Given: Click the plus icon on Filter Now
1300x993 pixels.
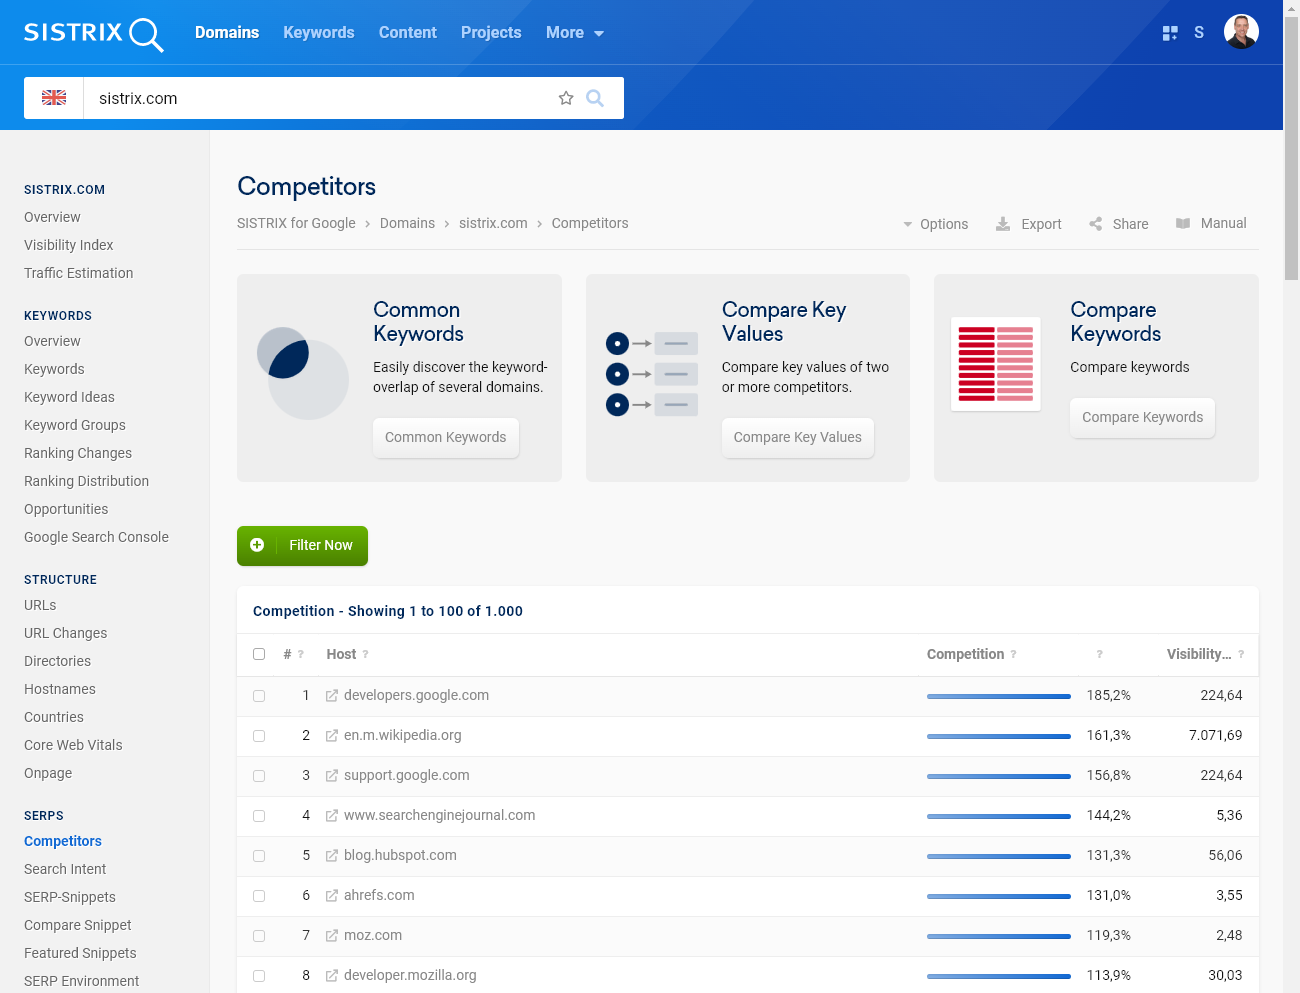Looking at the screenshot, I should [257, 545].
